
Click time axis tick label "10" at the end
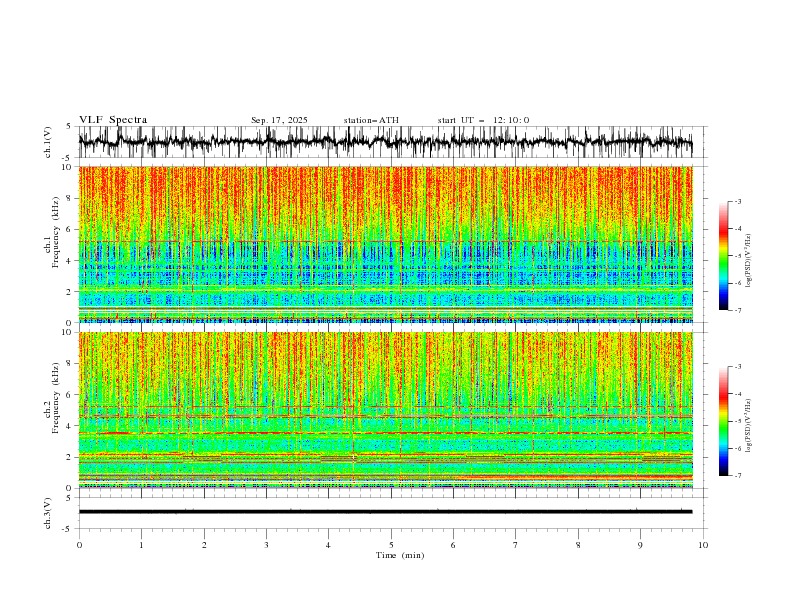pyautogui.click(x=703, y=545)
